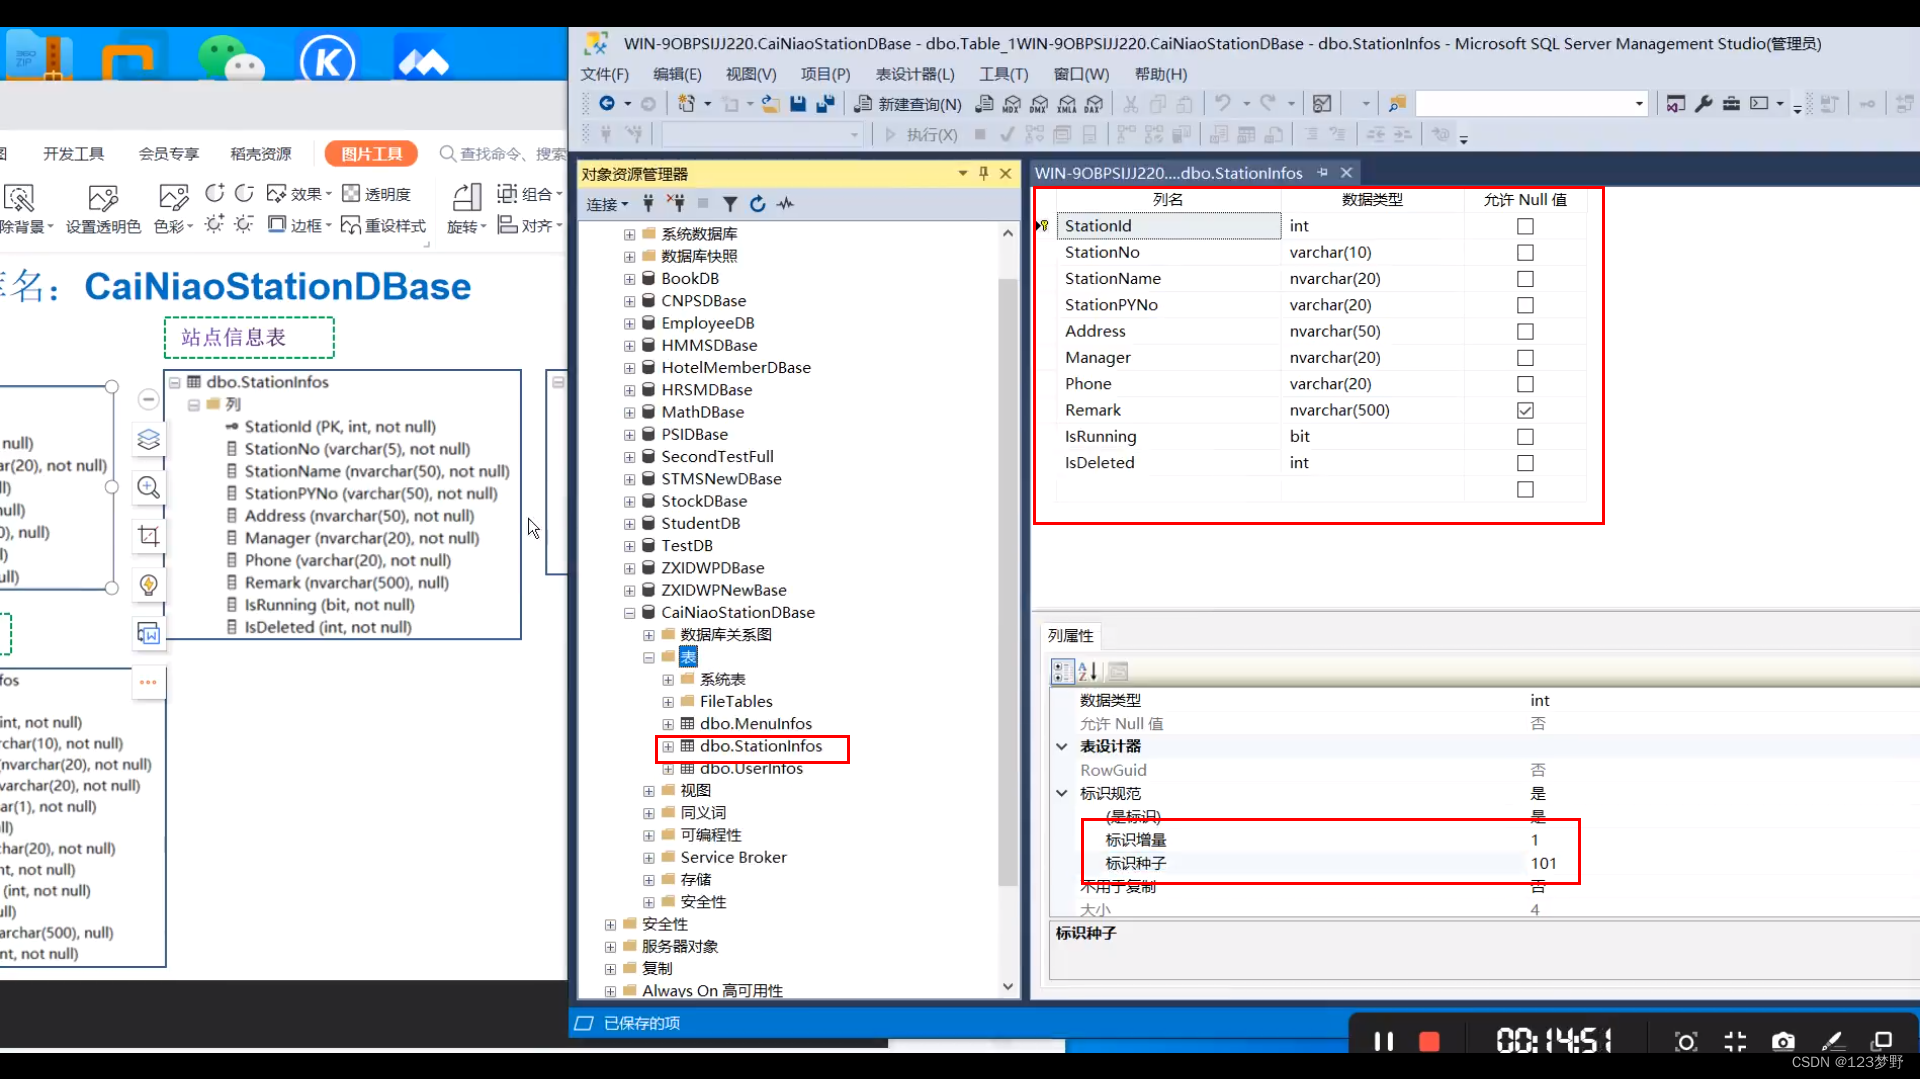Screen dimensions: 1920x1079
Task: Click the toolbox icon in toolbar
Action: tap(1731, 104)
